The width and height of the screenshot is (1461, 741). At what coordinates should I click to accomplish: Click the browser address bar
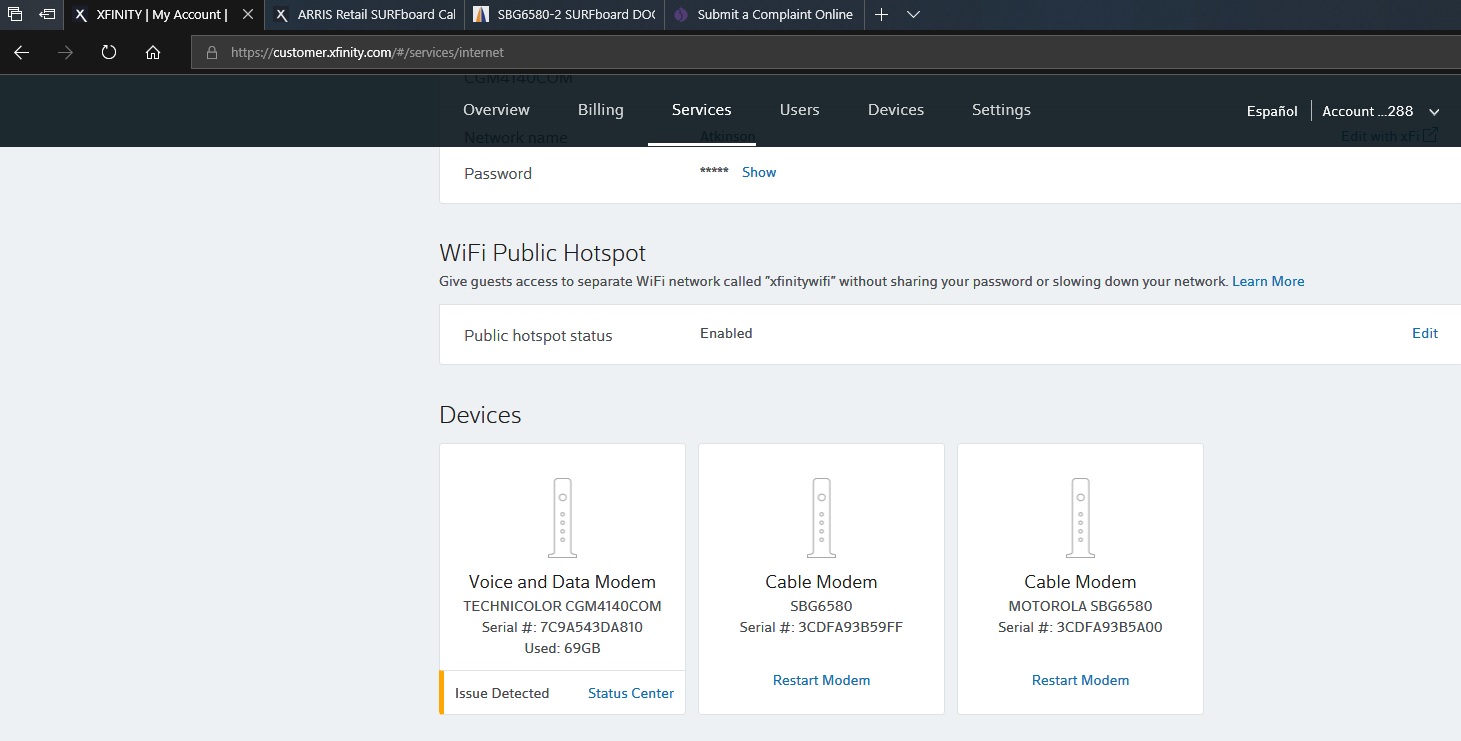click(700, 53)
